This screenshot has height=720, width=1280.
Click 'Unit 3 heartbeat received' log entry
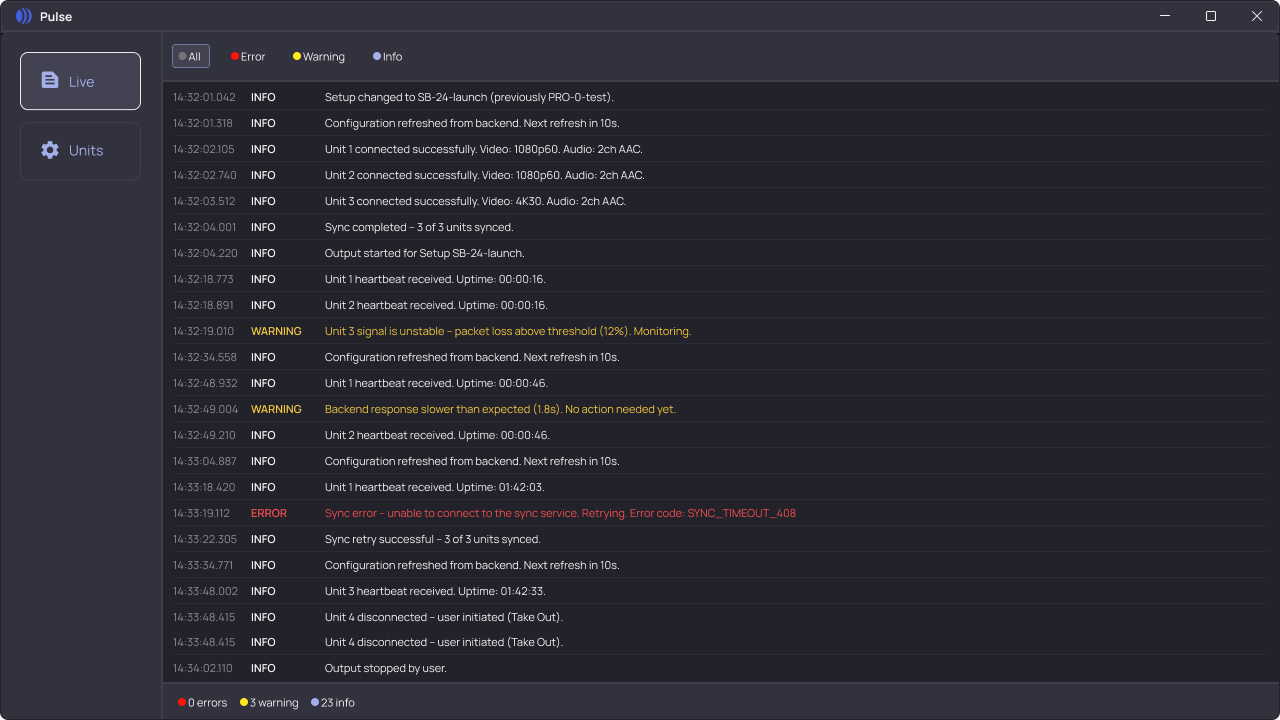point(720,591)
